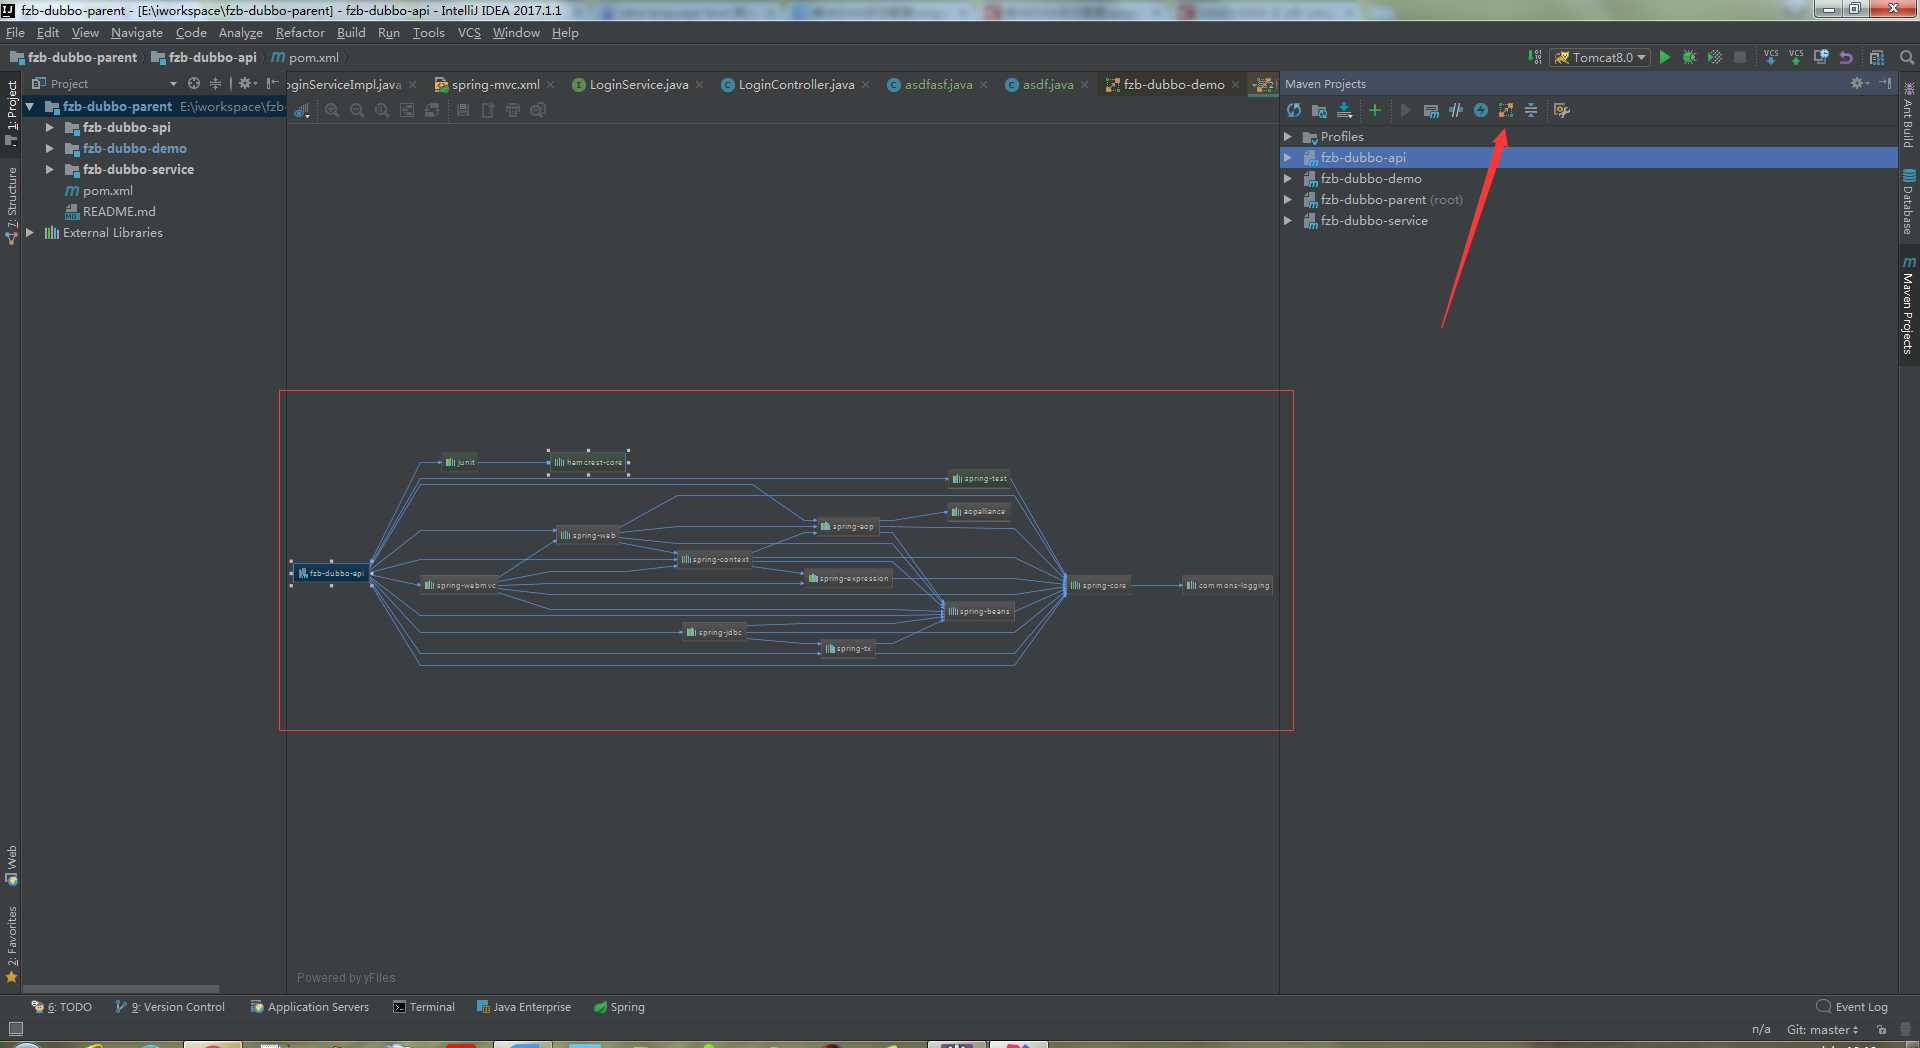This screenshot has height=1048, width=1920.
Task: Click Revert changes purple arrow icon
Action: [x=1846, y=57]
